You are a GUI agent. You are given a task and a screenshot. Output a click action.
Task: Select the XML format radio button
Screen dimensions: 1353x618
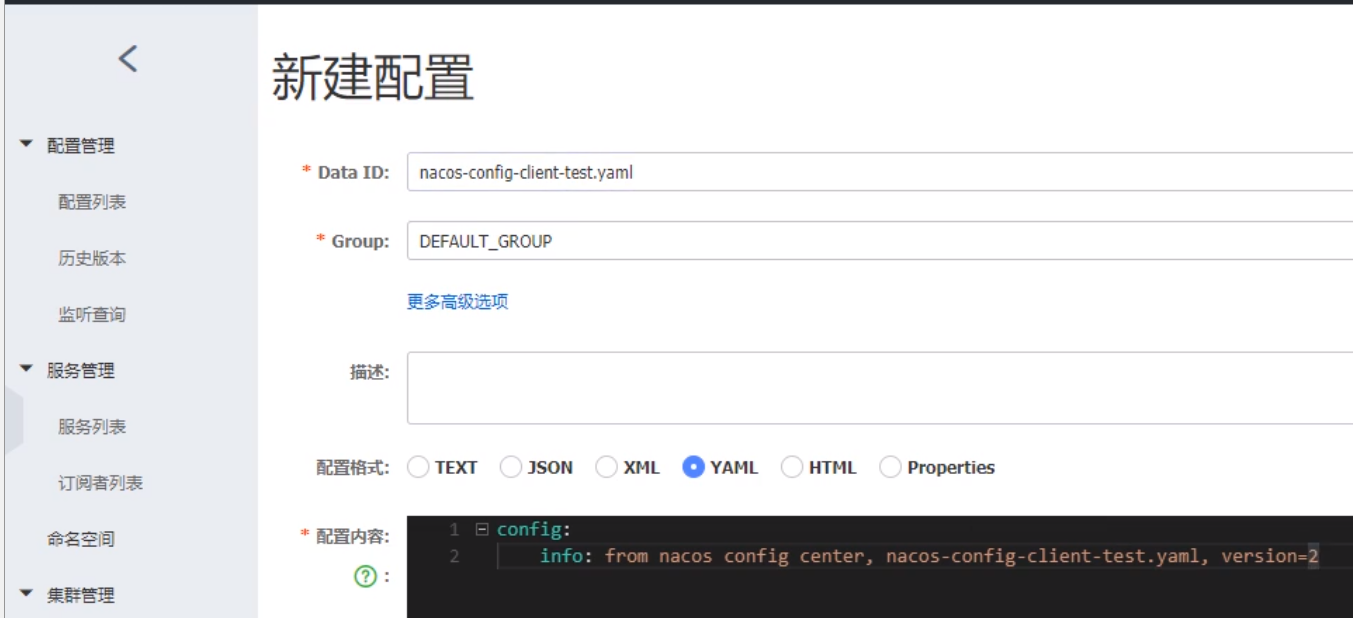point(606,467)
